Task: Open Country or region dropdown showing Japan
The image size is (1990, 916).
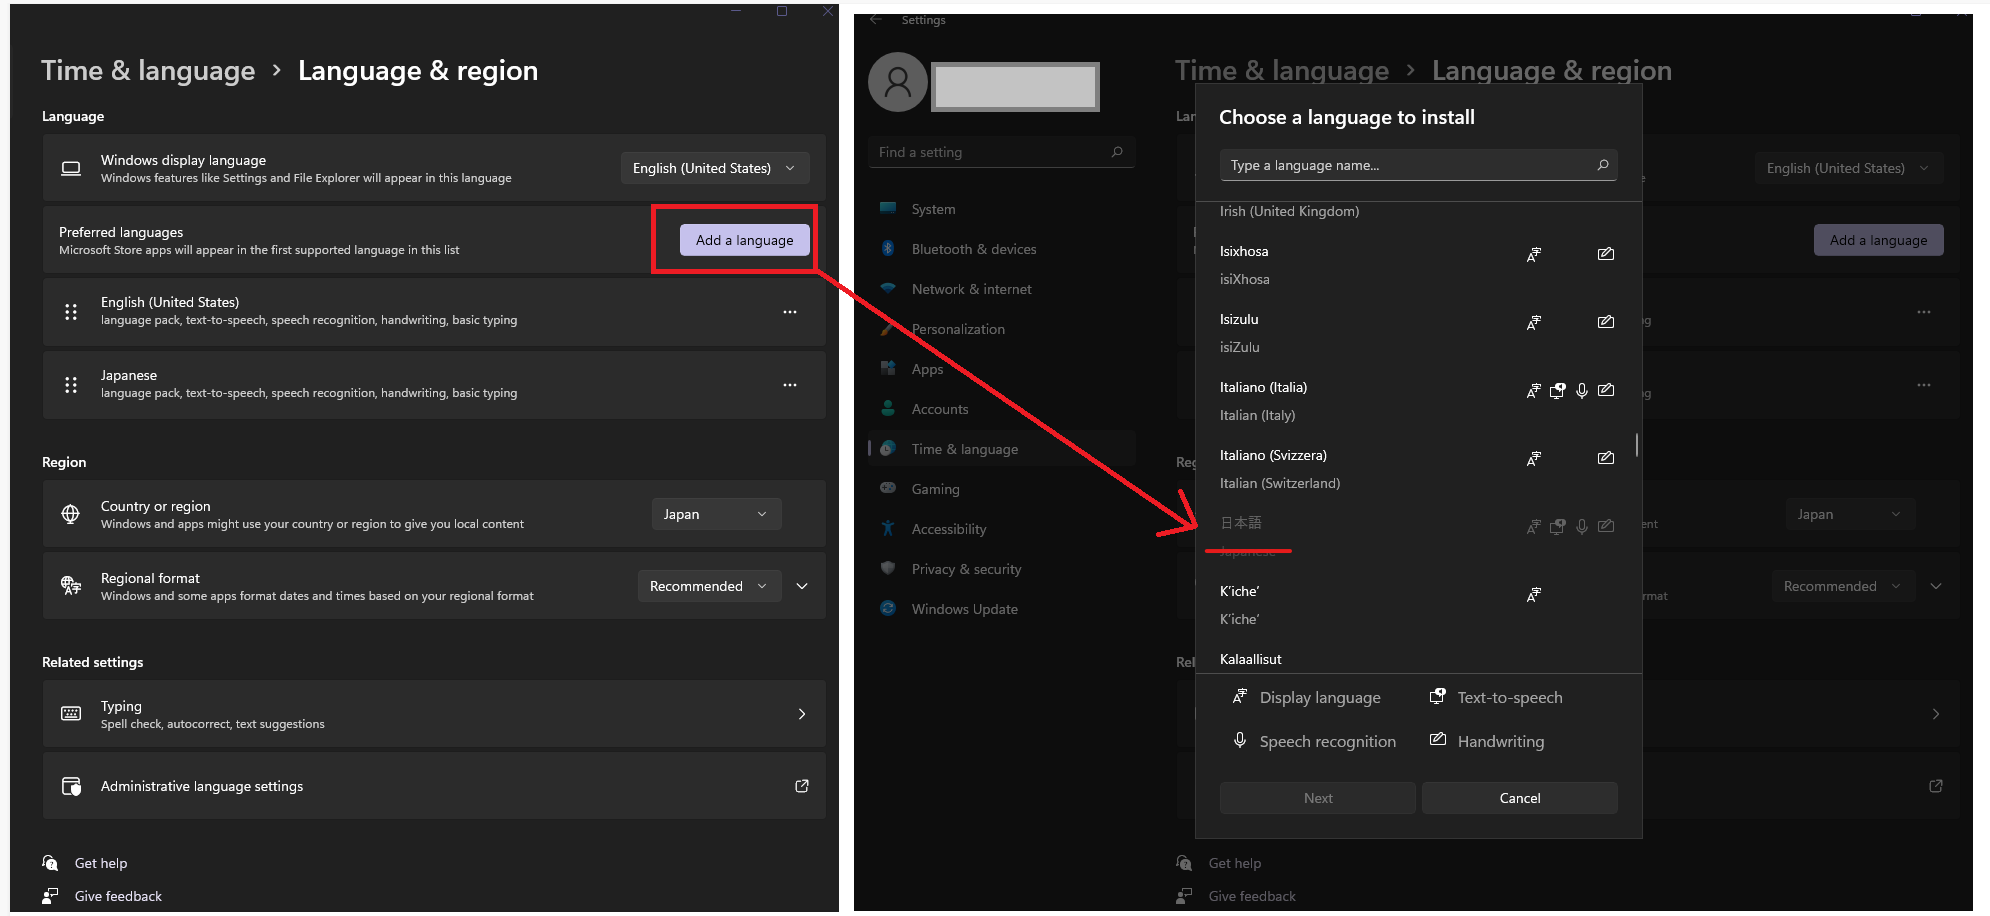Action: 716,514
